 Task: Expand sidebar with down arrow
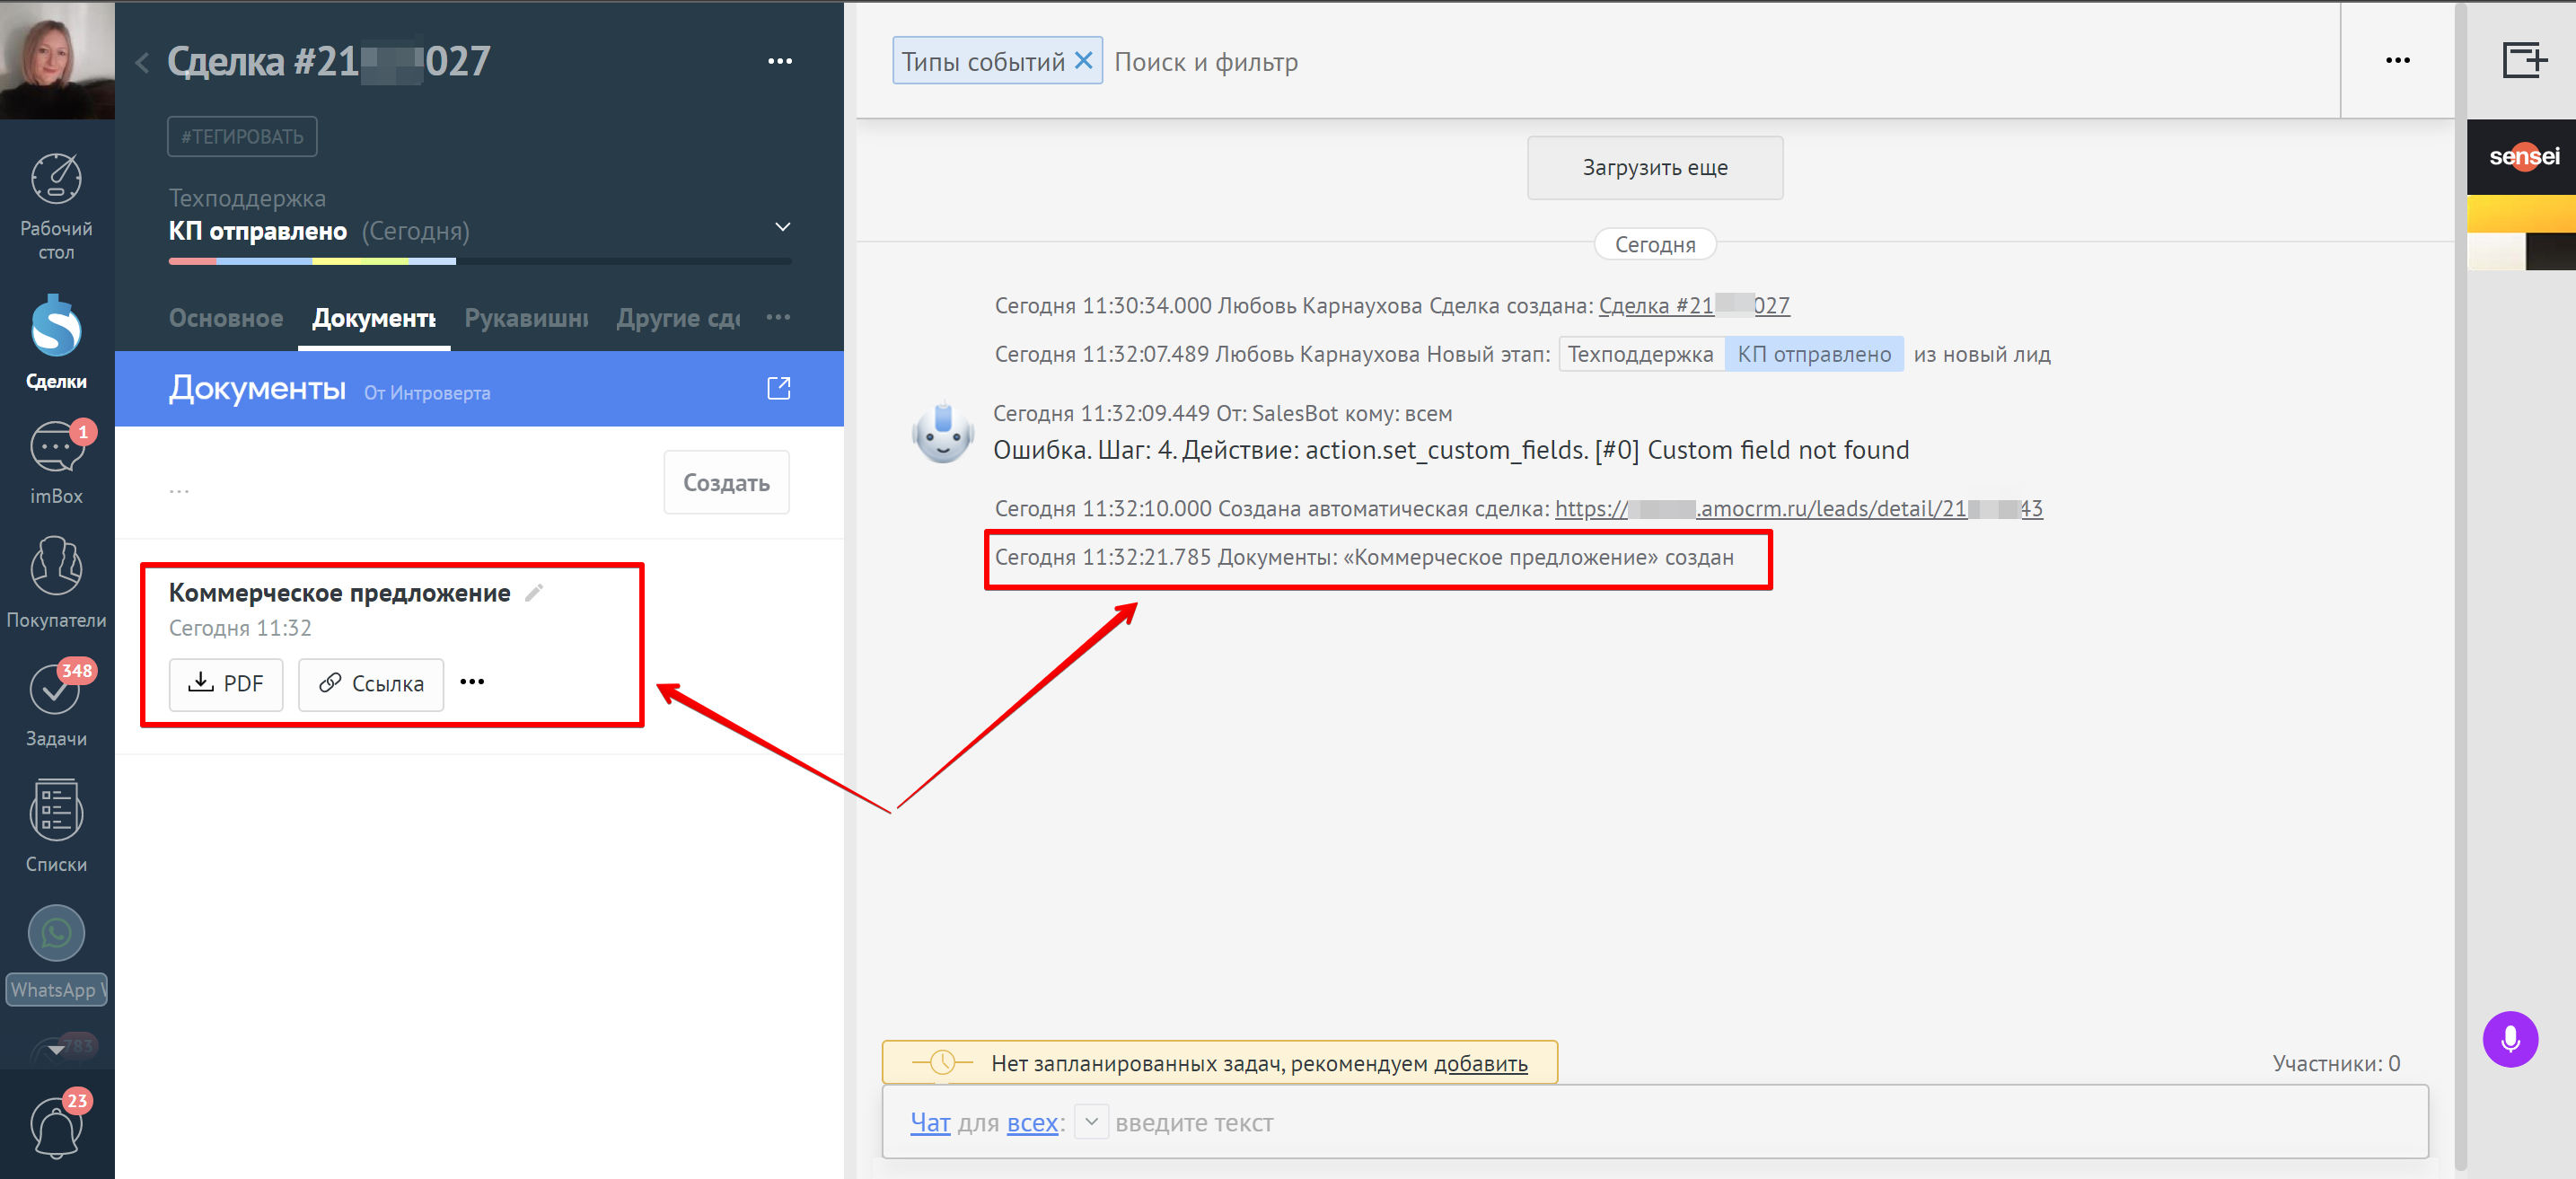coord(57,1049)
